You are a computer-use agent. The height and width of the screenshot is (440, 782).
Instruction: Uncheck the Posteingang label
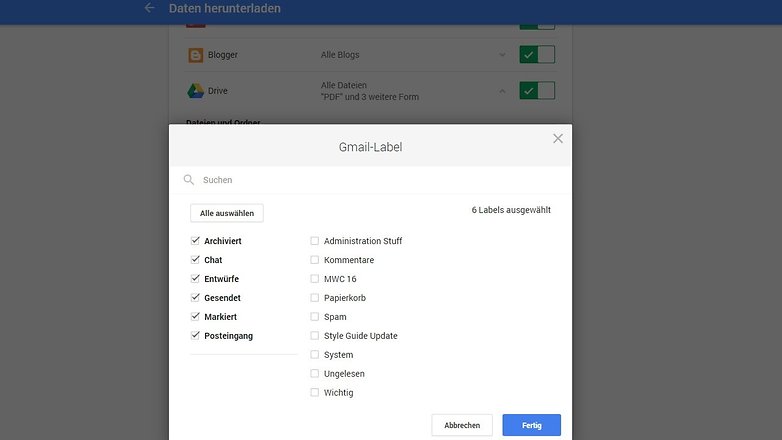195,335
